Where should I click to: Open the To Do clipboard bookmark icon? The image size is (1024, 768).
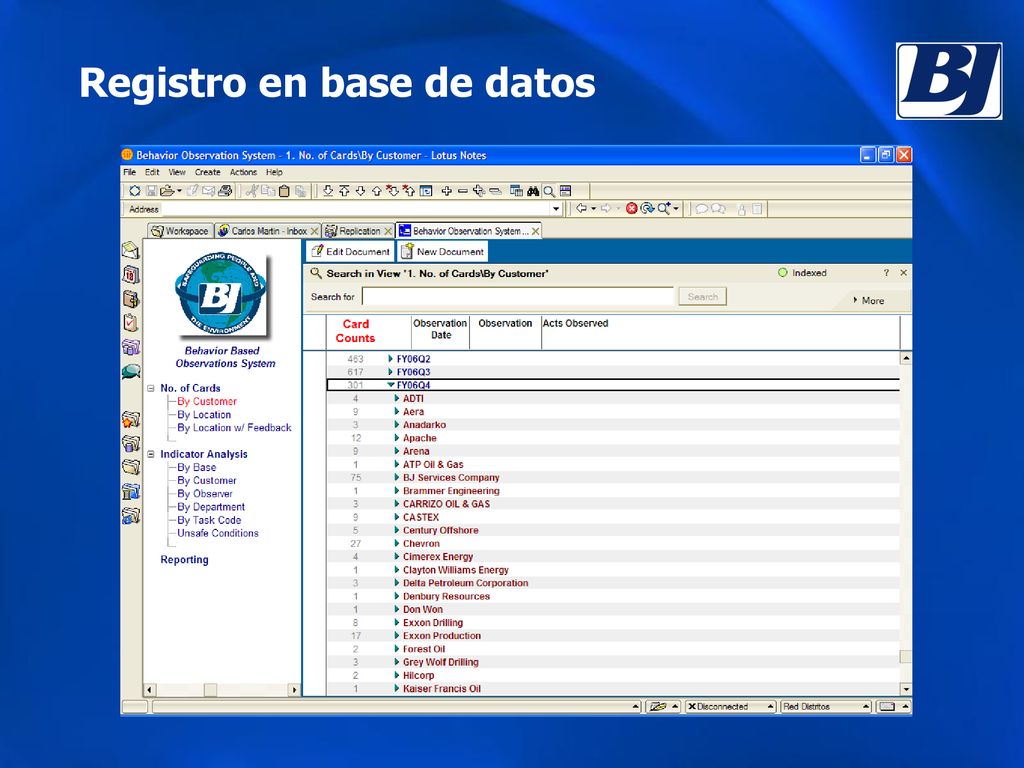[x=131, y=323]
